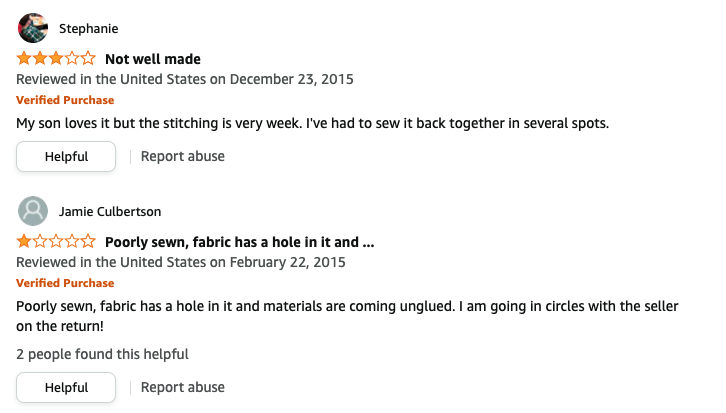Click the "2 people found this helpful" text
726x413 pixels.
102,354
